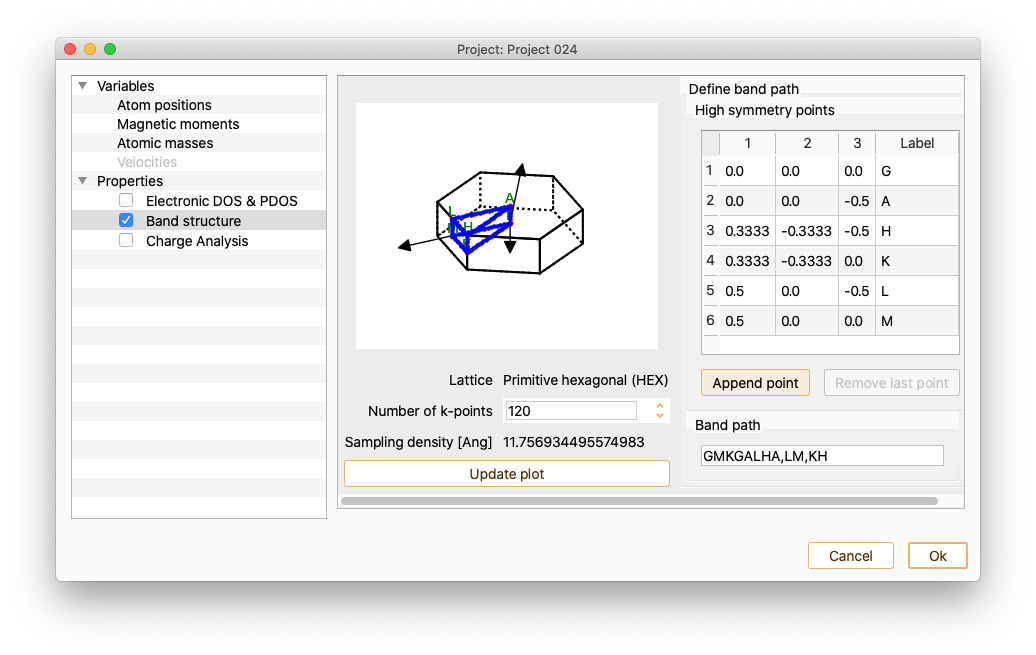Screen dimensions: 1036x655
Task: Click the Update plot button
Action: pyautogui.click(x=507, y=474)
